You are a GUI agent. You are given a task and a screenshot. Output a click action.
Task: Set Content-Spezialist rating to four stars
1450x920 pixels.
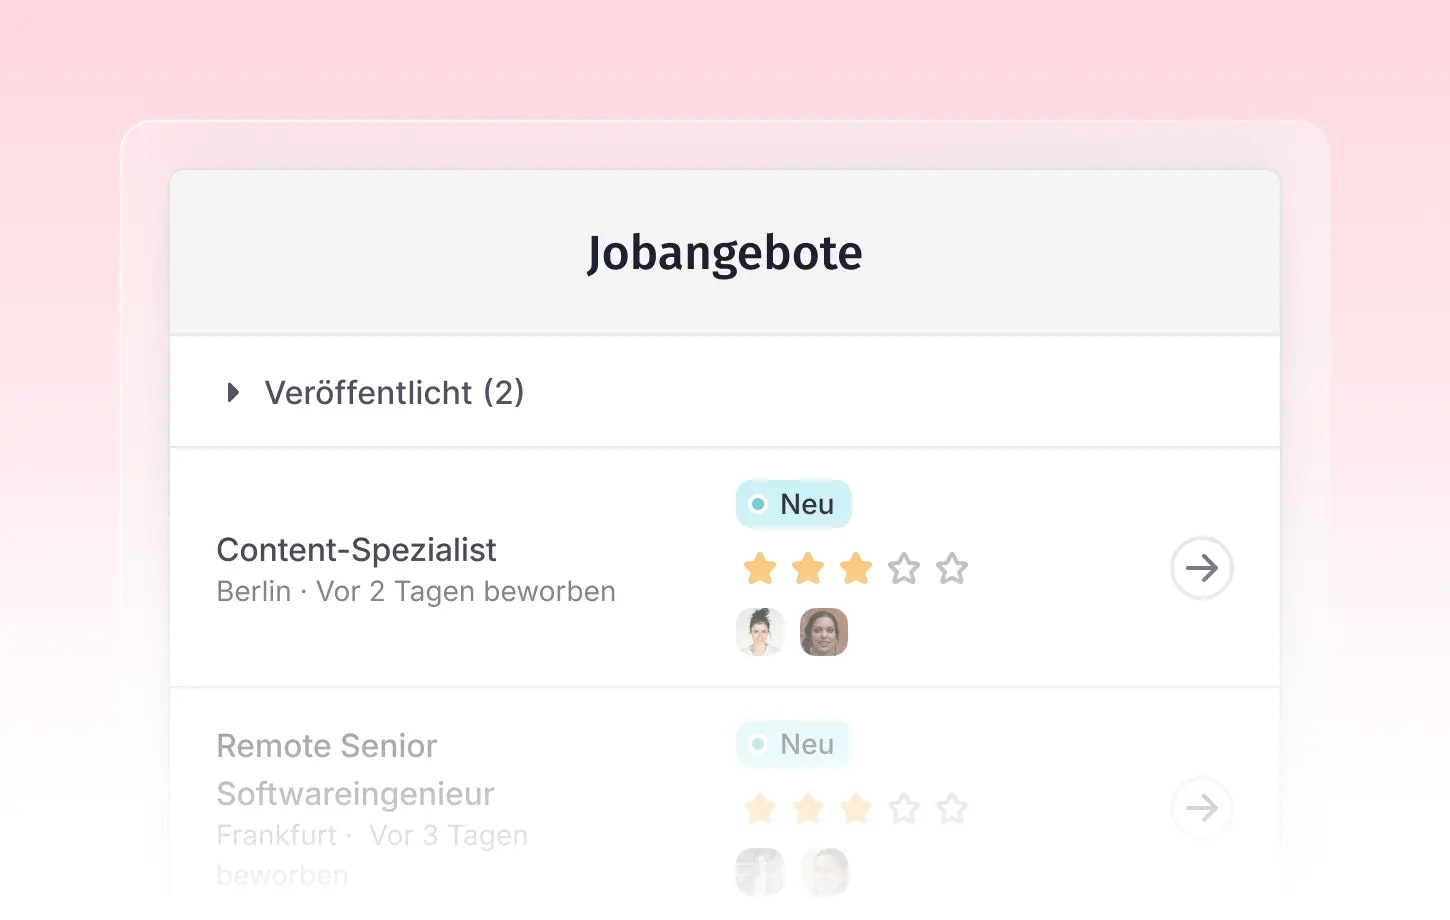904,569
